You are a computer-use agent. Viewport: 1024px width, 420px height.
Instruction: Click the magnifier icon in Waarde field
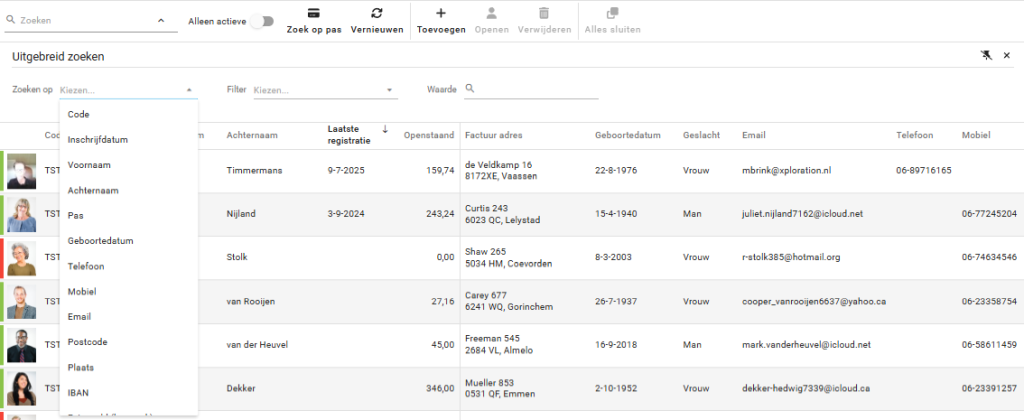tap(470, 90)
